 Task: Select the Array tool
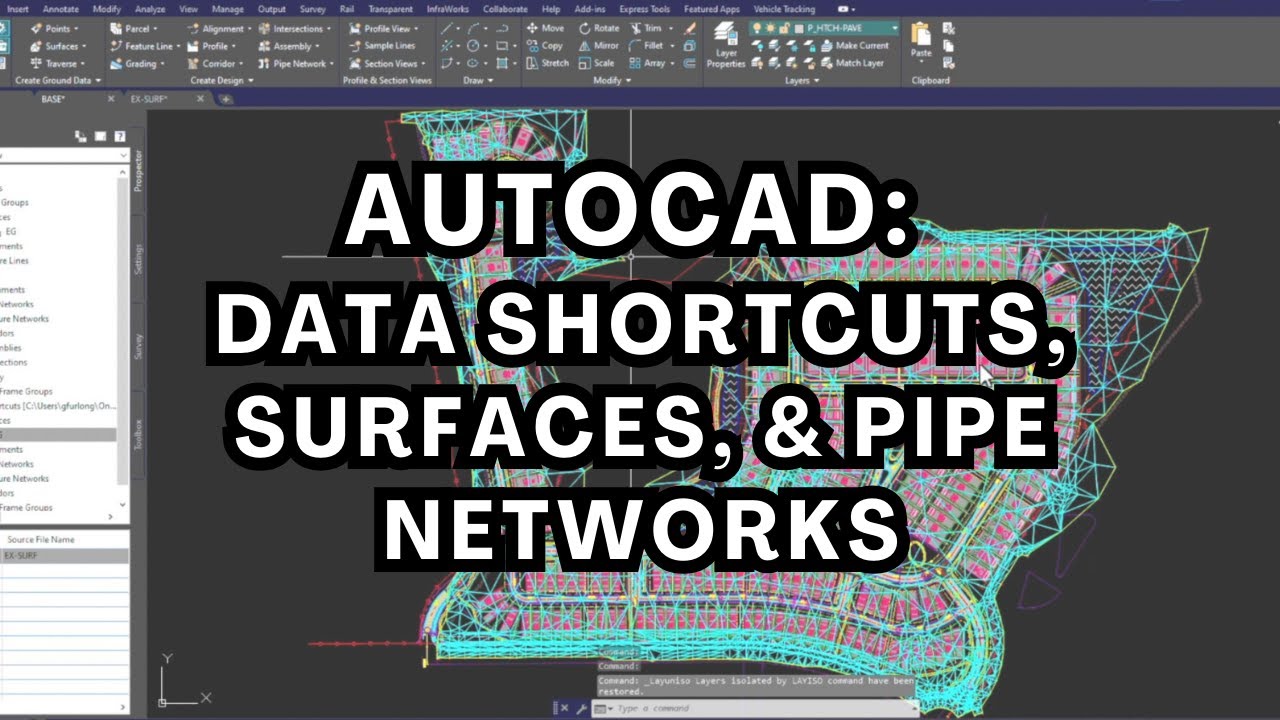[x=648, y=63]
